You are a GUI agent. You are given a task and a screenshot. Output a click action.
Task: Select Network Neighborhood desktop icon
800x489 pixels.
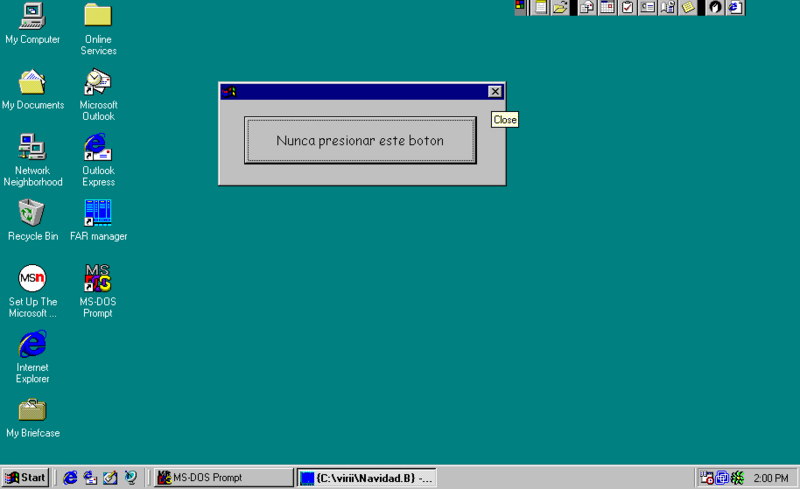(x=33, y=160)
